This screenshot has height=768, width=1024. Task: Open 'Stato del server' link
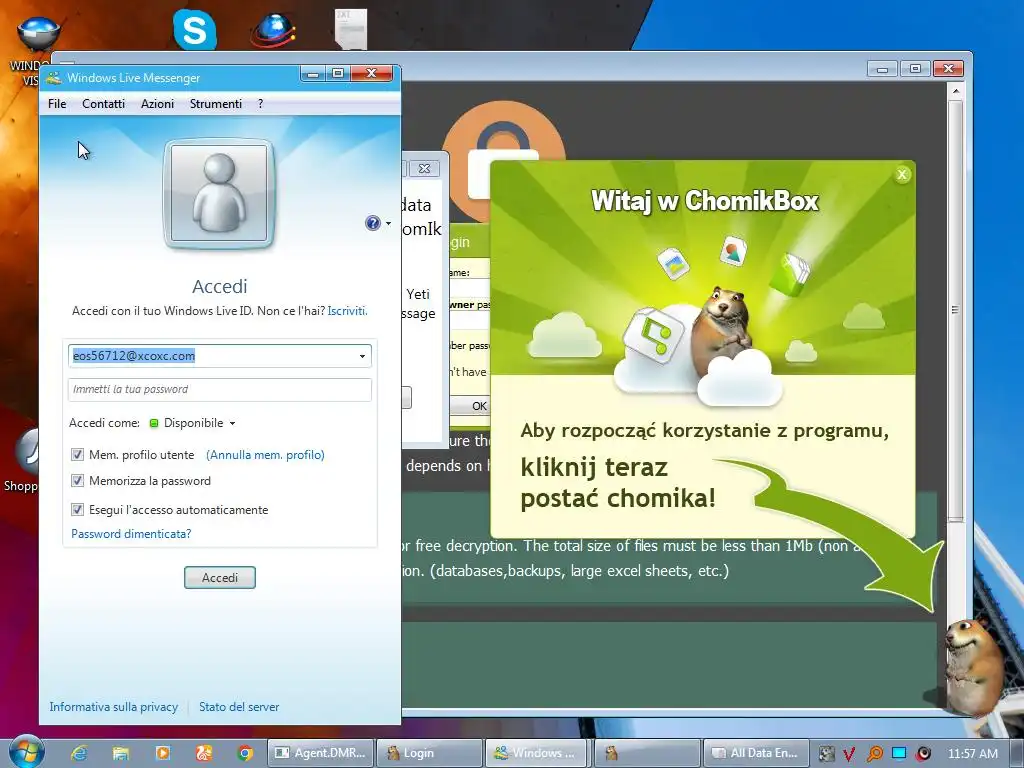(239, 707)
